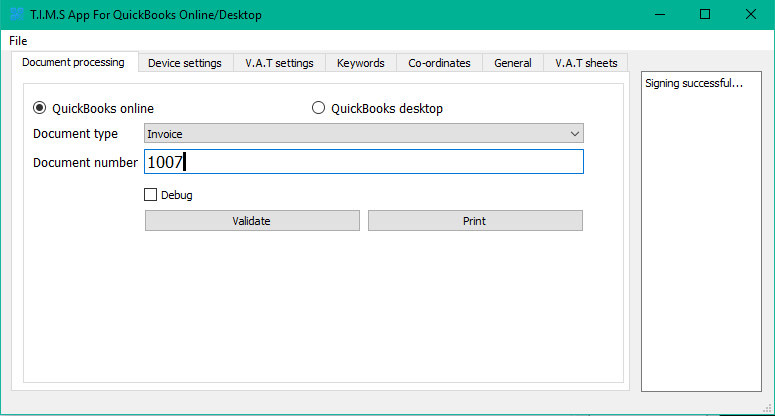Click the 'Document type' label

75,134
